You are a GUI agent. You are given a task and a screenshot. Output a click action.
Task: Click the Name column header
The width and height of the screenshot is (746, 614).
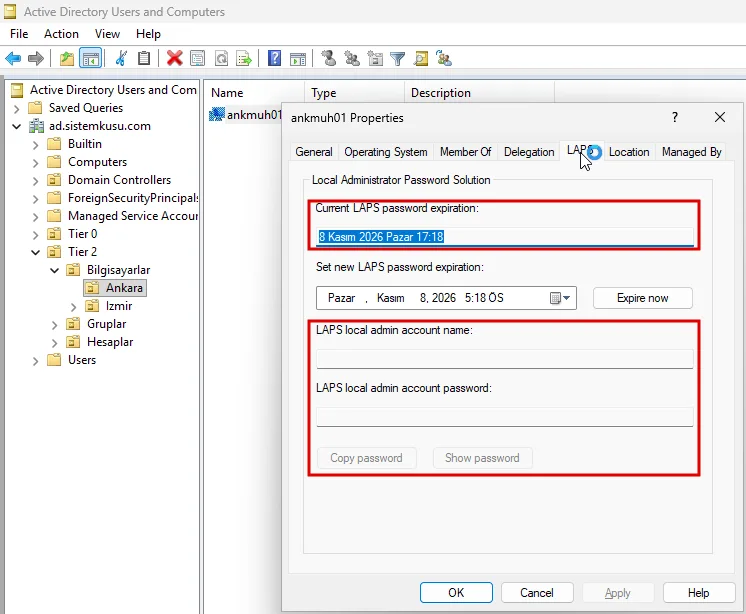(x=254, y=93)
